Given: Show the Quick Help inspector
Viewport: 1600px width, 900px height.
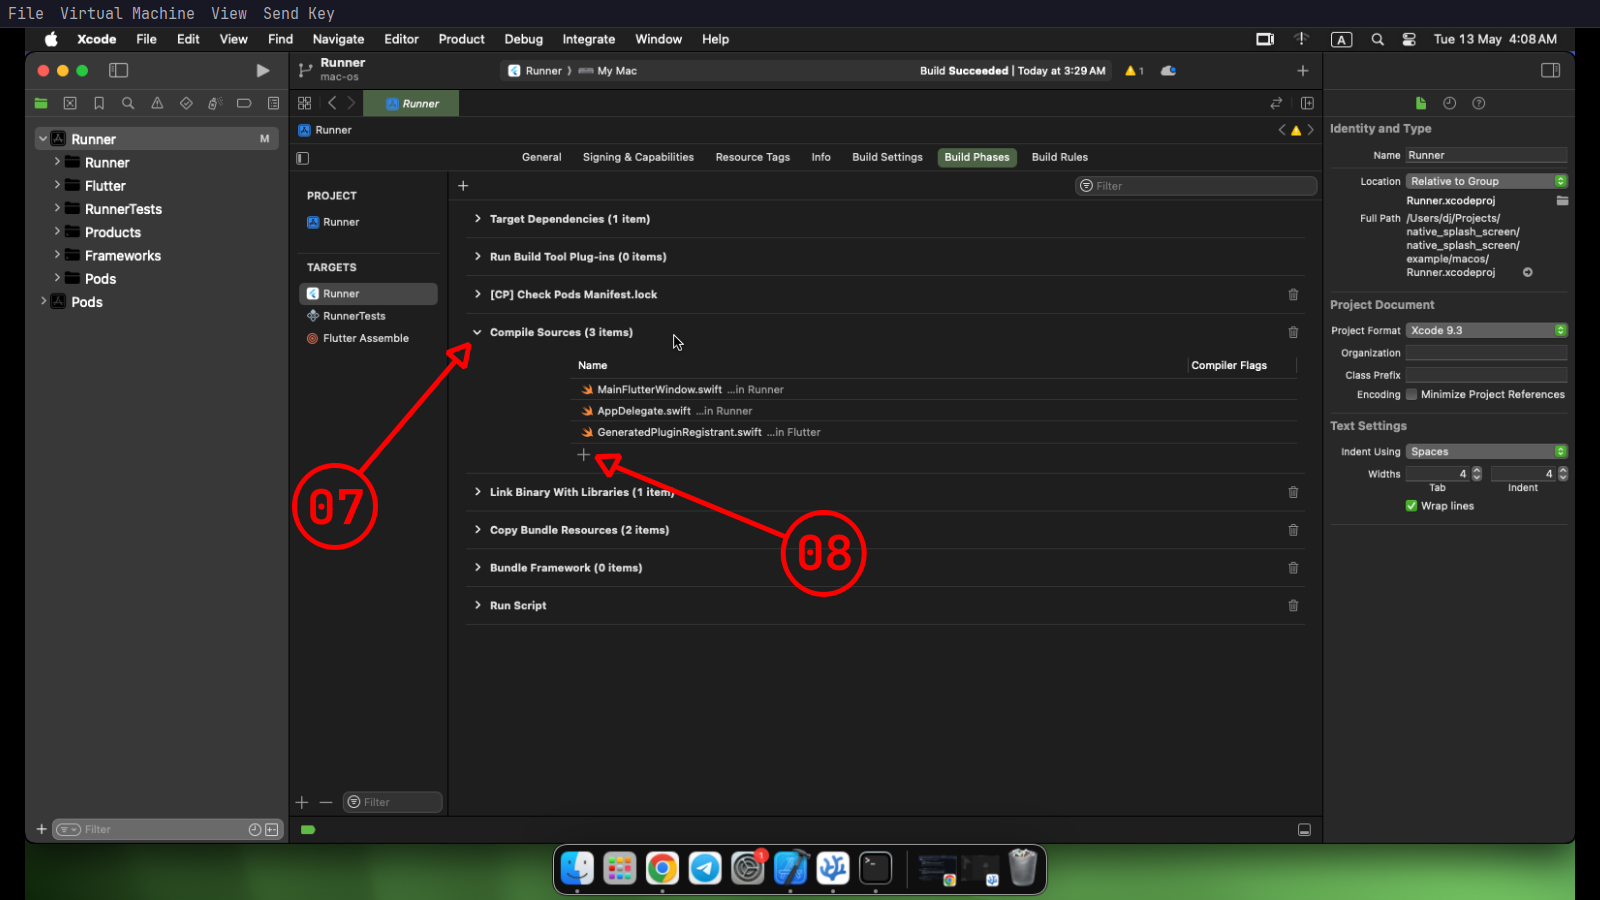Looking at the screenshot, I should coord(1479,103).
